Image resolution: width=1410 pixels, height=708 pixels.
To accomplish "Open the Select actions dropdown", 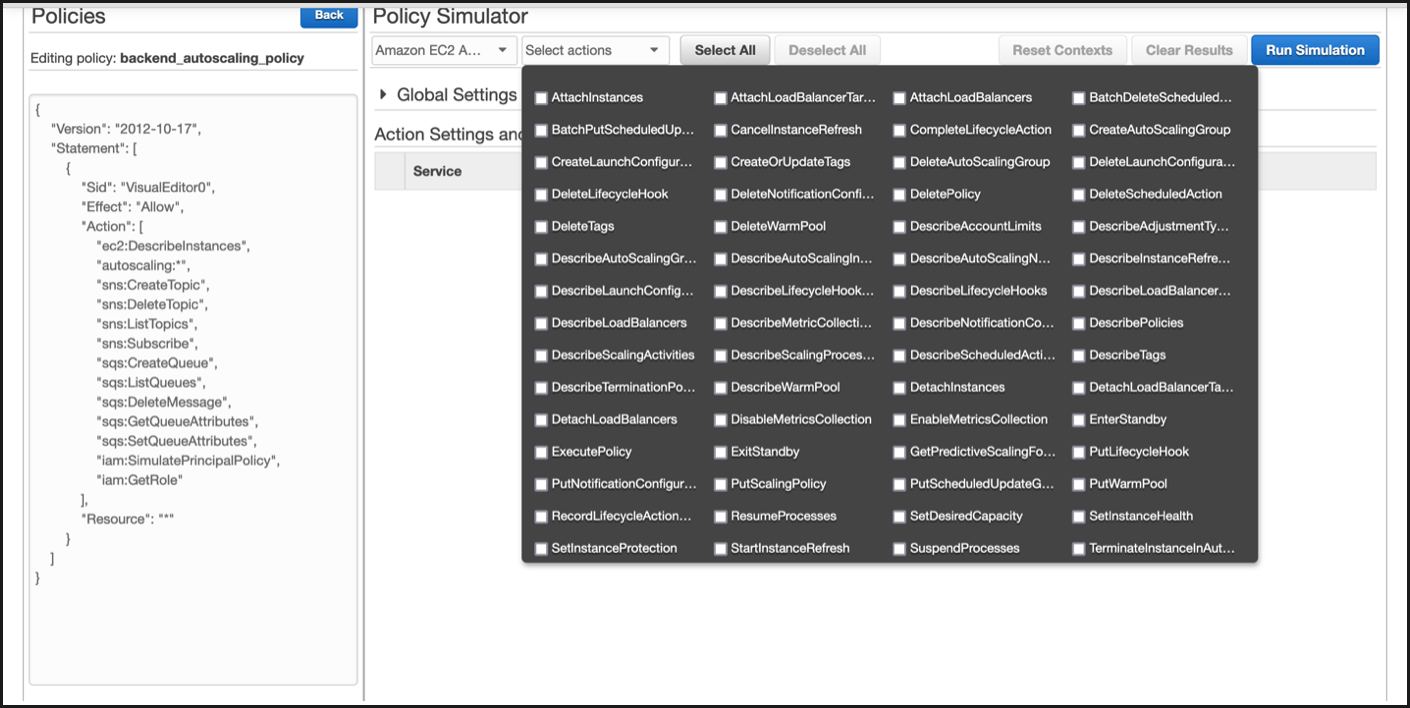I will coord(596,50).
